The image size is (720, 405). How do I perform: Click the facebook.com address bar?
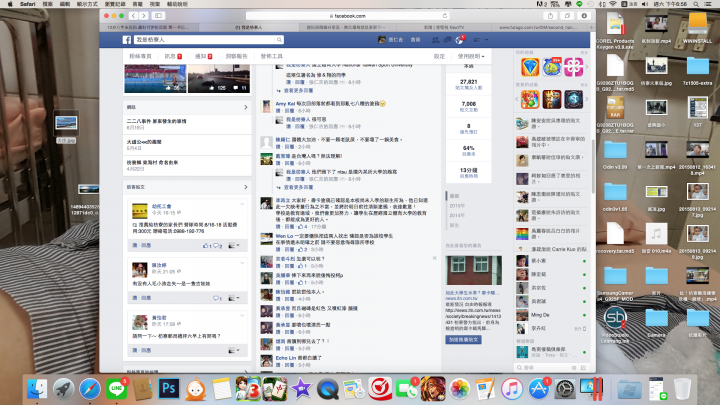[348, 16]
